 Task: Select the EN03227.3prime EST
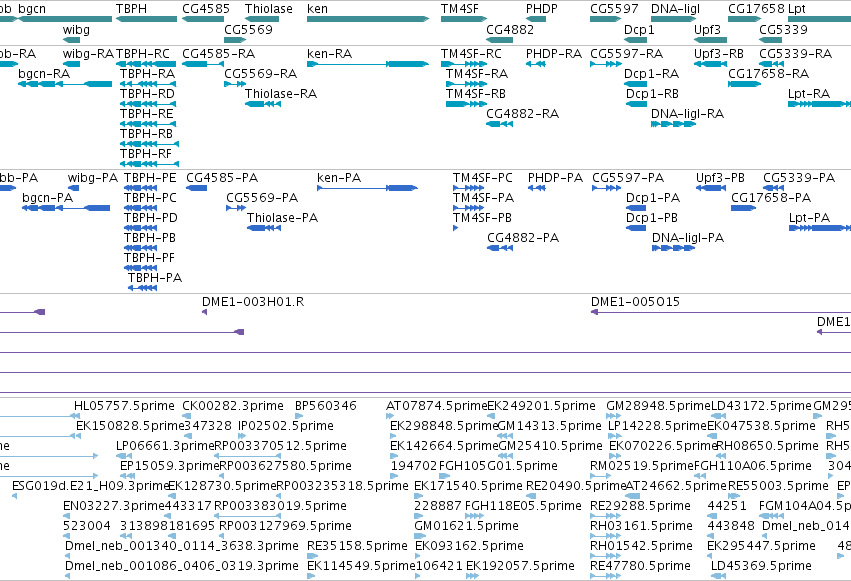point(65,516)
